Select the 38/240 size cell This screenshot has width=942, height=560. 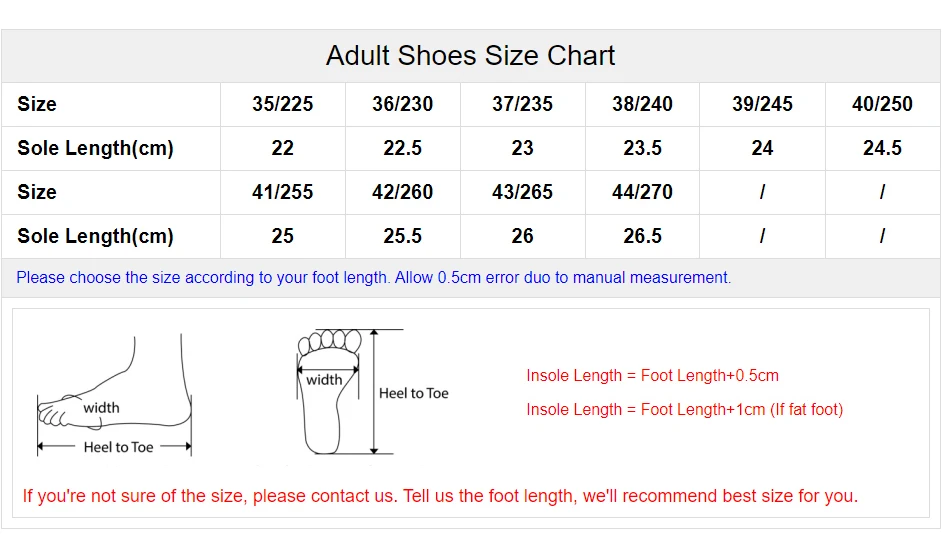tap(642, 104)
